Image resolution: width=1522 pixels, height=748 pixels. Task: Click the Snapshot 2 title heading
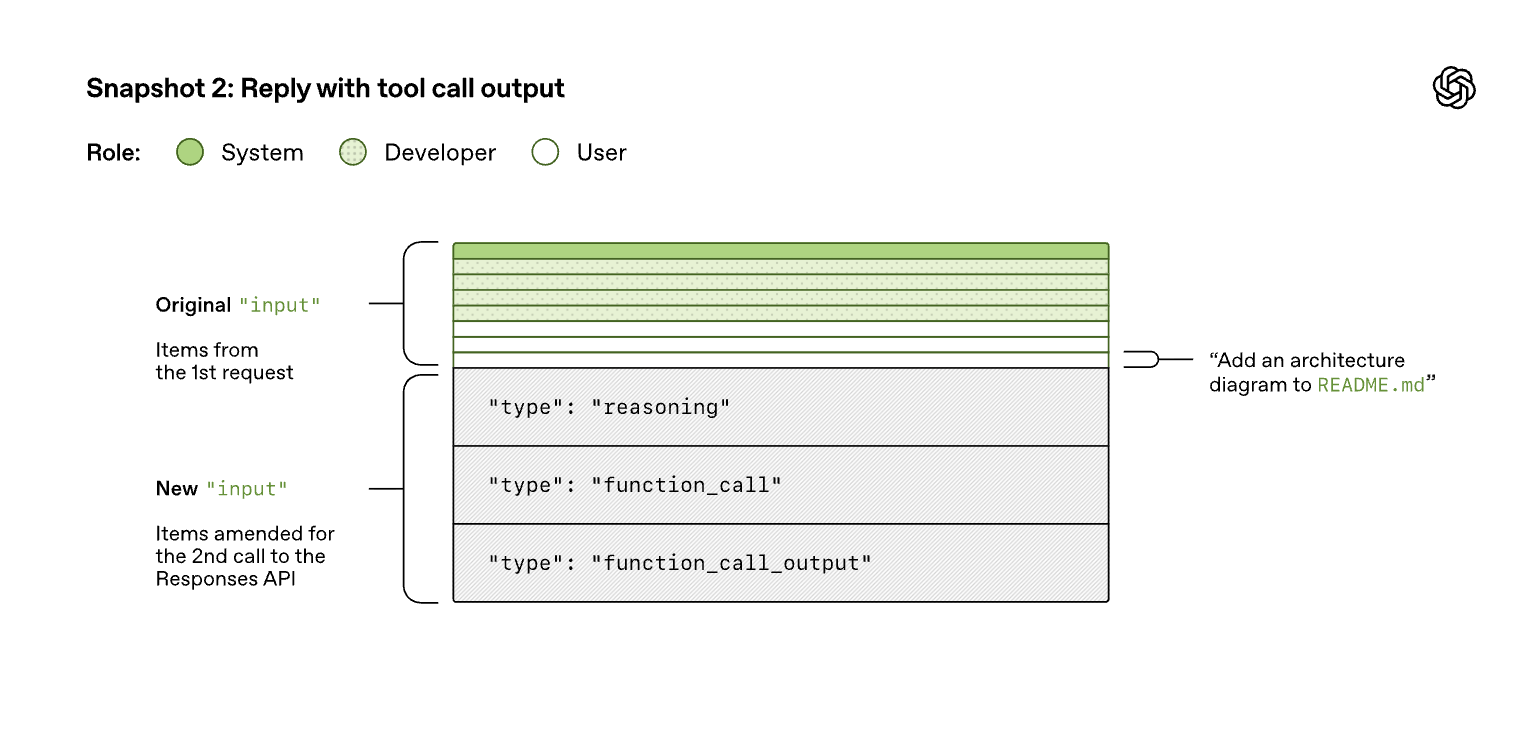[325, 88]
